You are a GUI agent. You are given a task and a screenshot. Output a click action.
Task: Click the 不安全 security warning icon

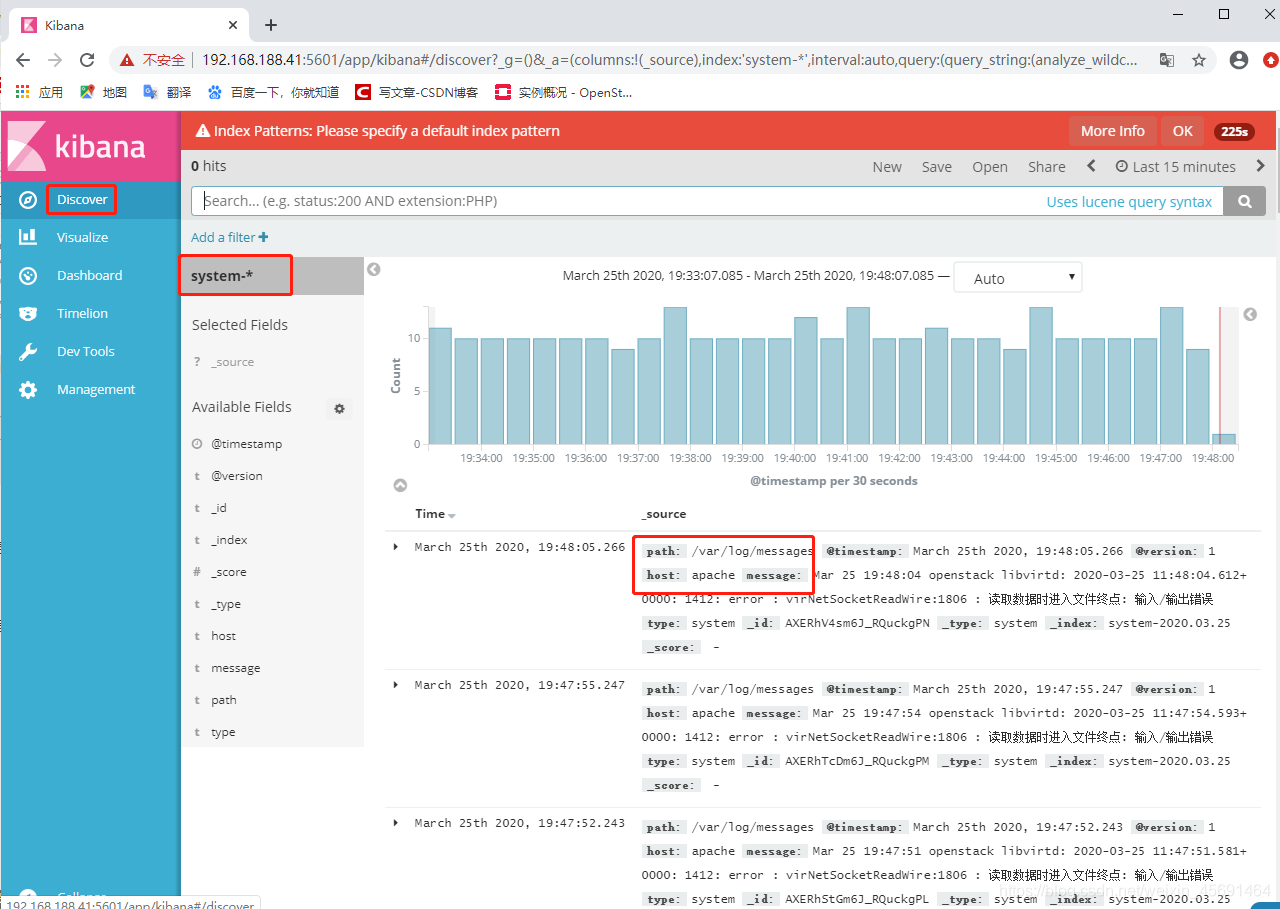pos(127,60)
